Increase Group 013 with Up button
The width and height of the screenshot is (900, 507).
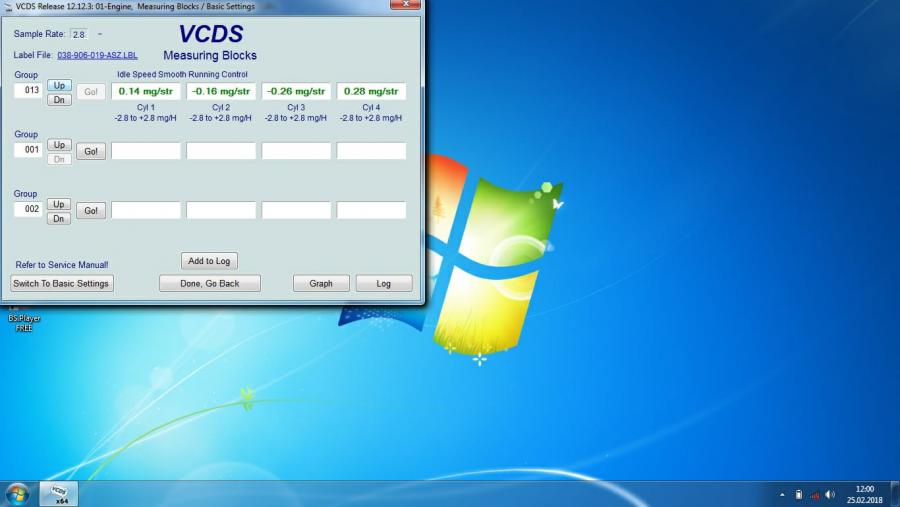point(59,85)
